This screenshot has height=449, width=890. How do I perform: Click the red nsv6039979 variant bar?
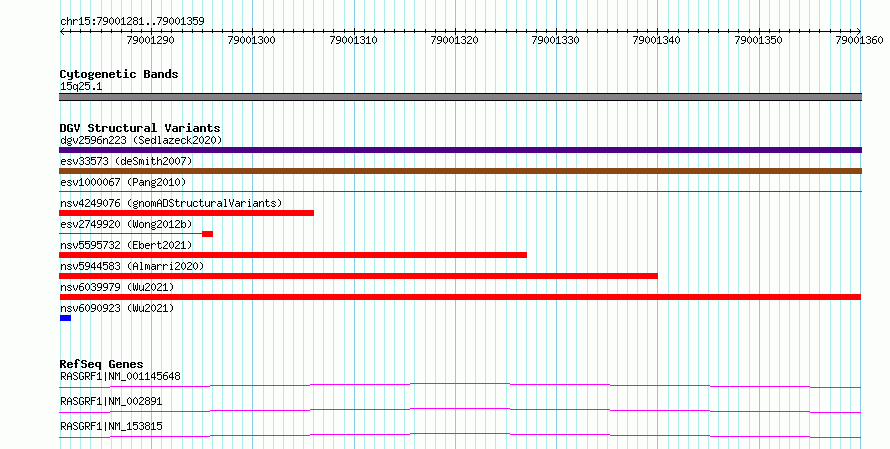tap(460, 297)
